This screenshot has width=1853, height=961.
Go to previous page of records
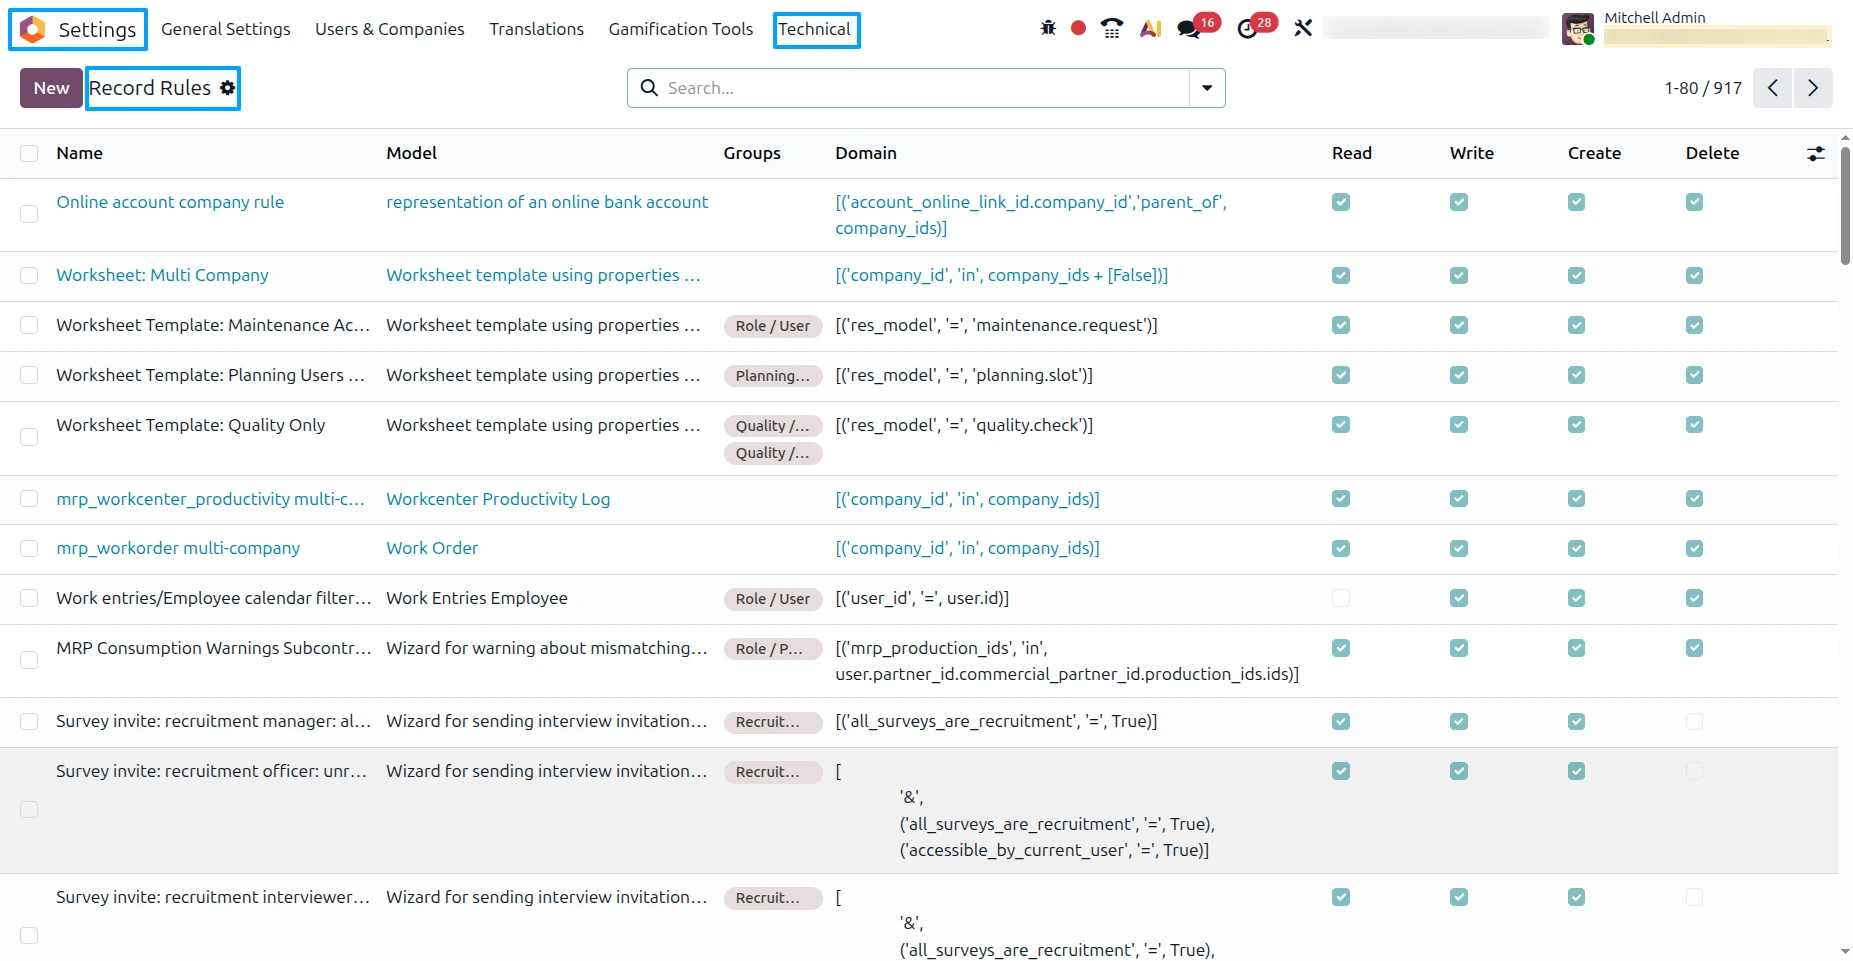point(1773,88)
